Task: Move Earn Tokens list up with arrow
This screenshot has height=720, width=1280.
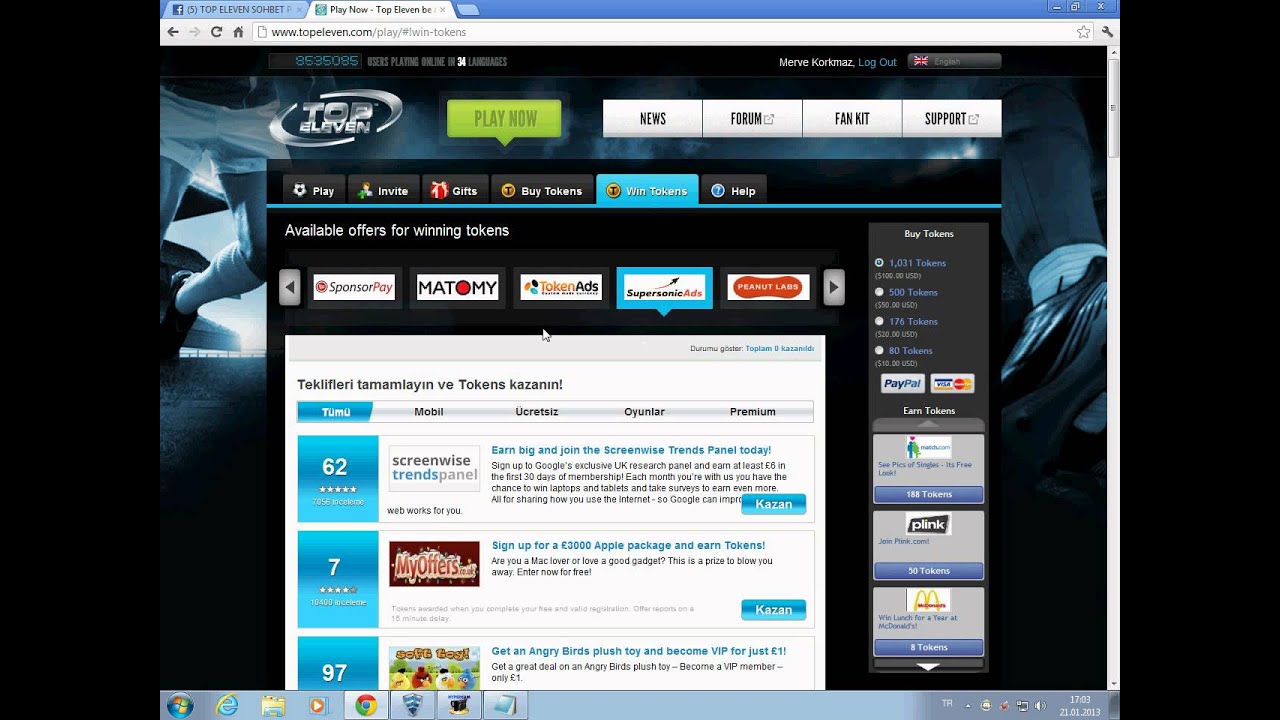Action: pos(928,424)
